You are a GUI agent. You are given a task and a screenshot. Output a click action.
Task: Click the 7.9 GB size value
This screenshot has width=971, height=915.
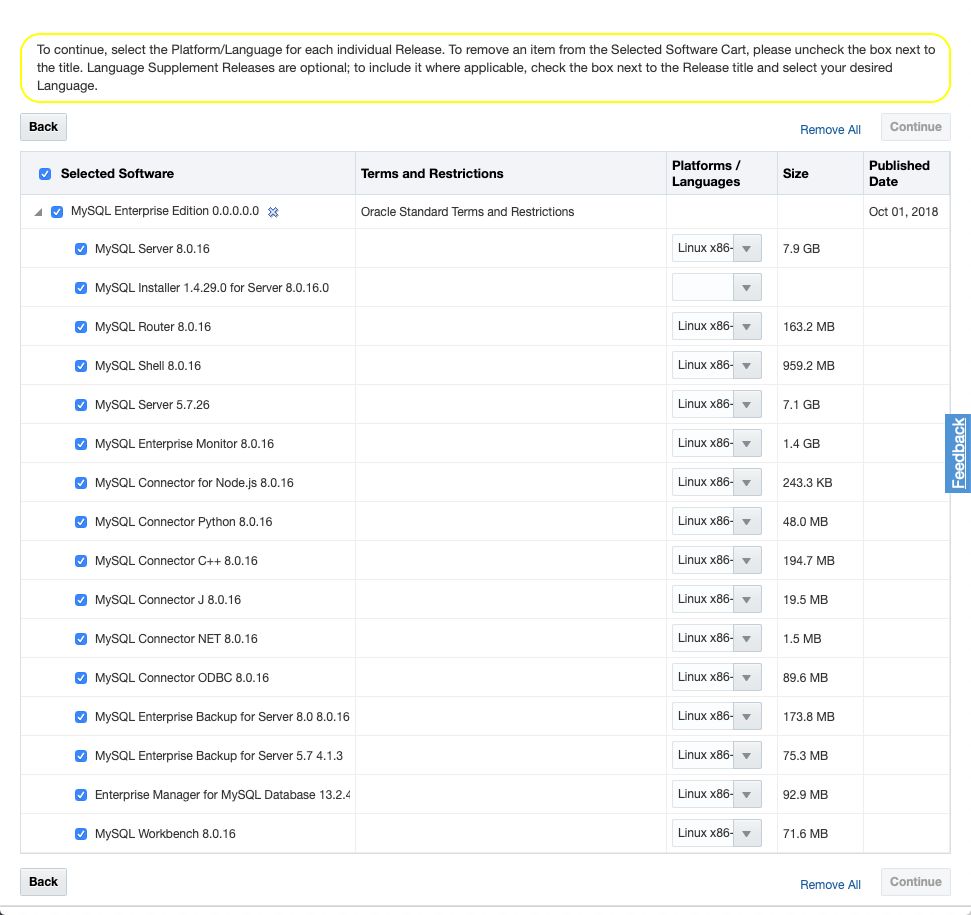[x=801, y=249]
